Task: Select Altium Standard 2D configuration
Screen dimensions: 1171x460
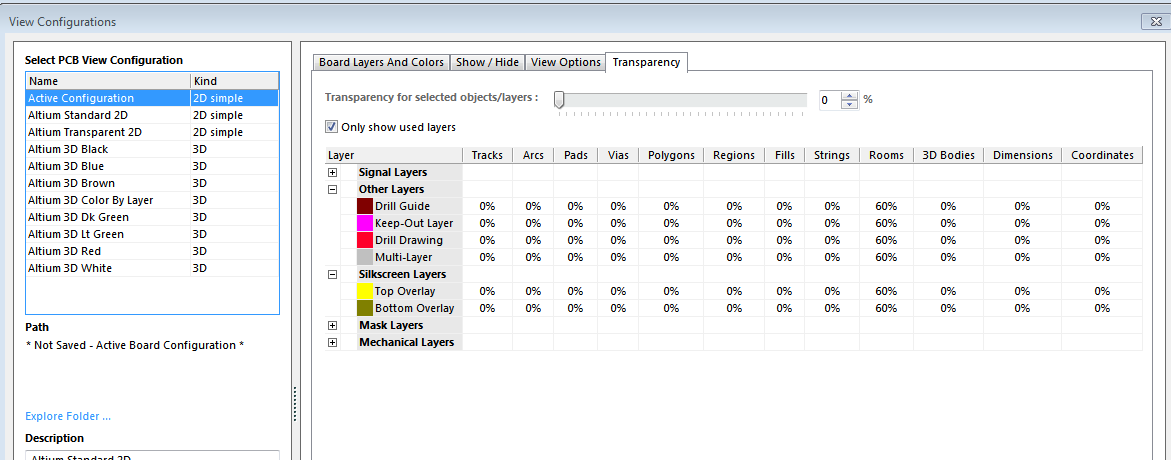Action: (152, 116)
